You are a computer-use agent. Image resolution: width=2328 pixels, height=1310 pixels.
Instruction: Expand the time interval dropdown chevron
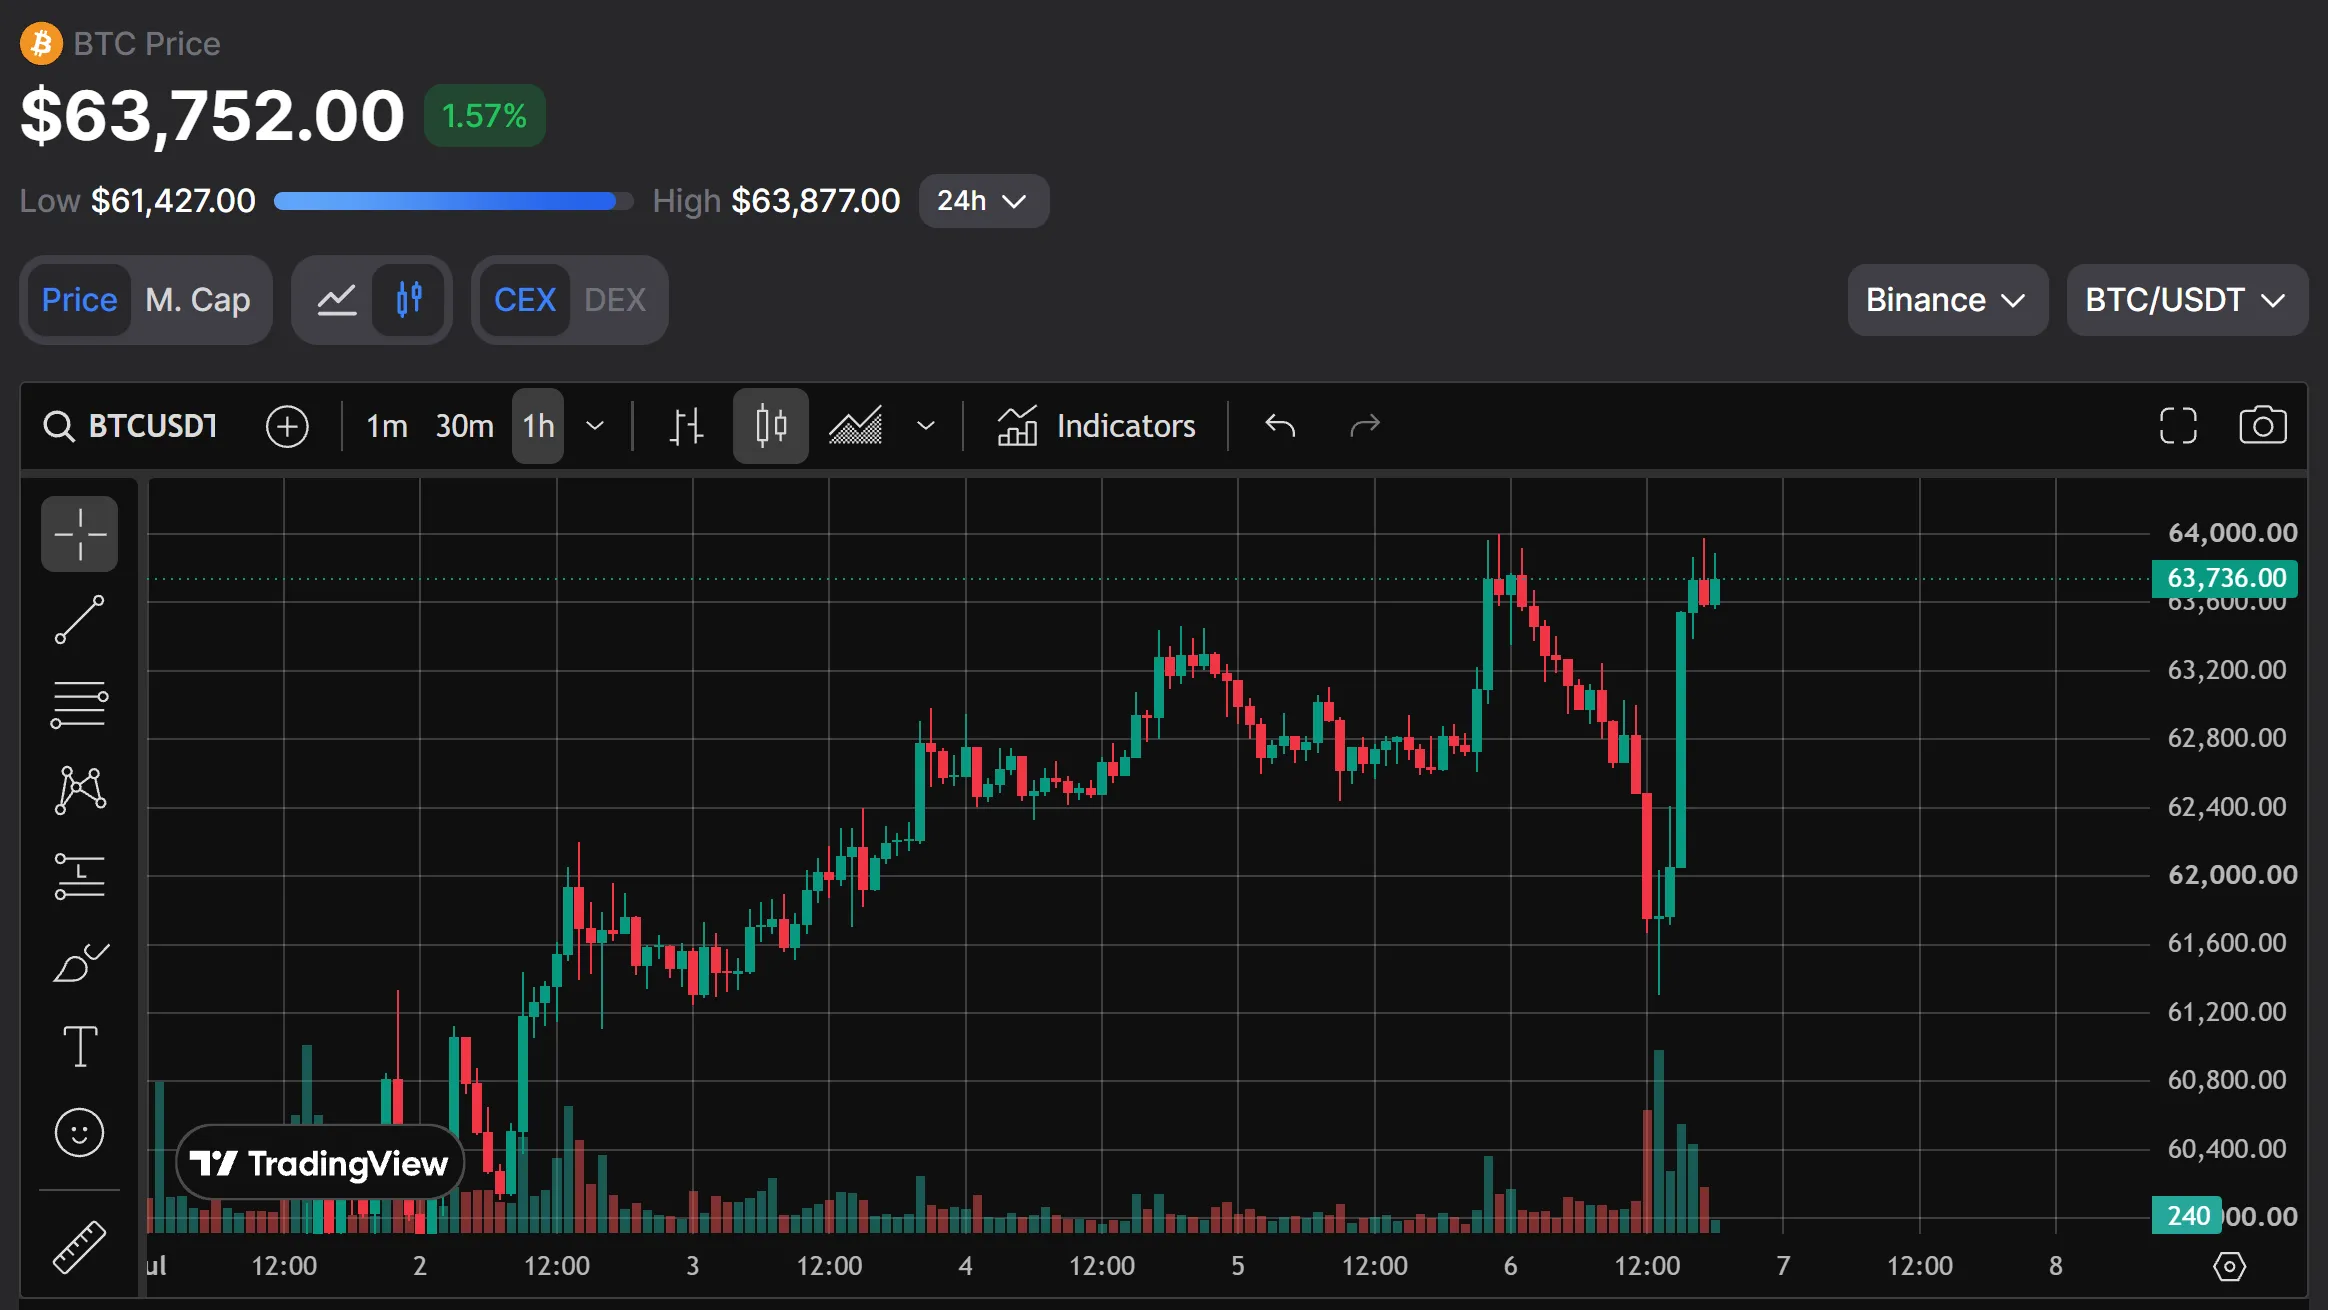[x=595, y=426]
